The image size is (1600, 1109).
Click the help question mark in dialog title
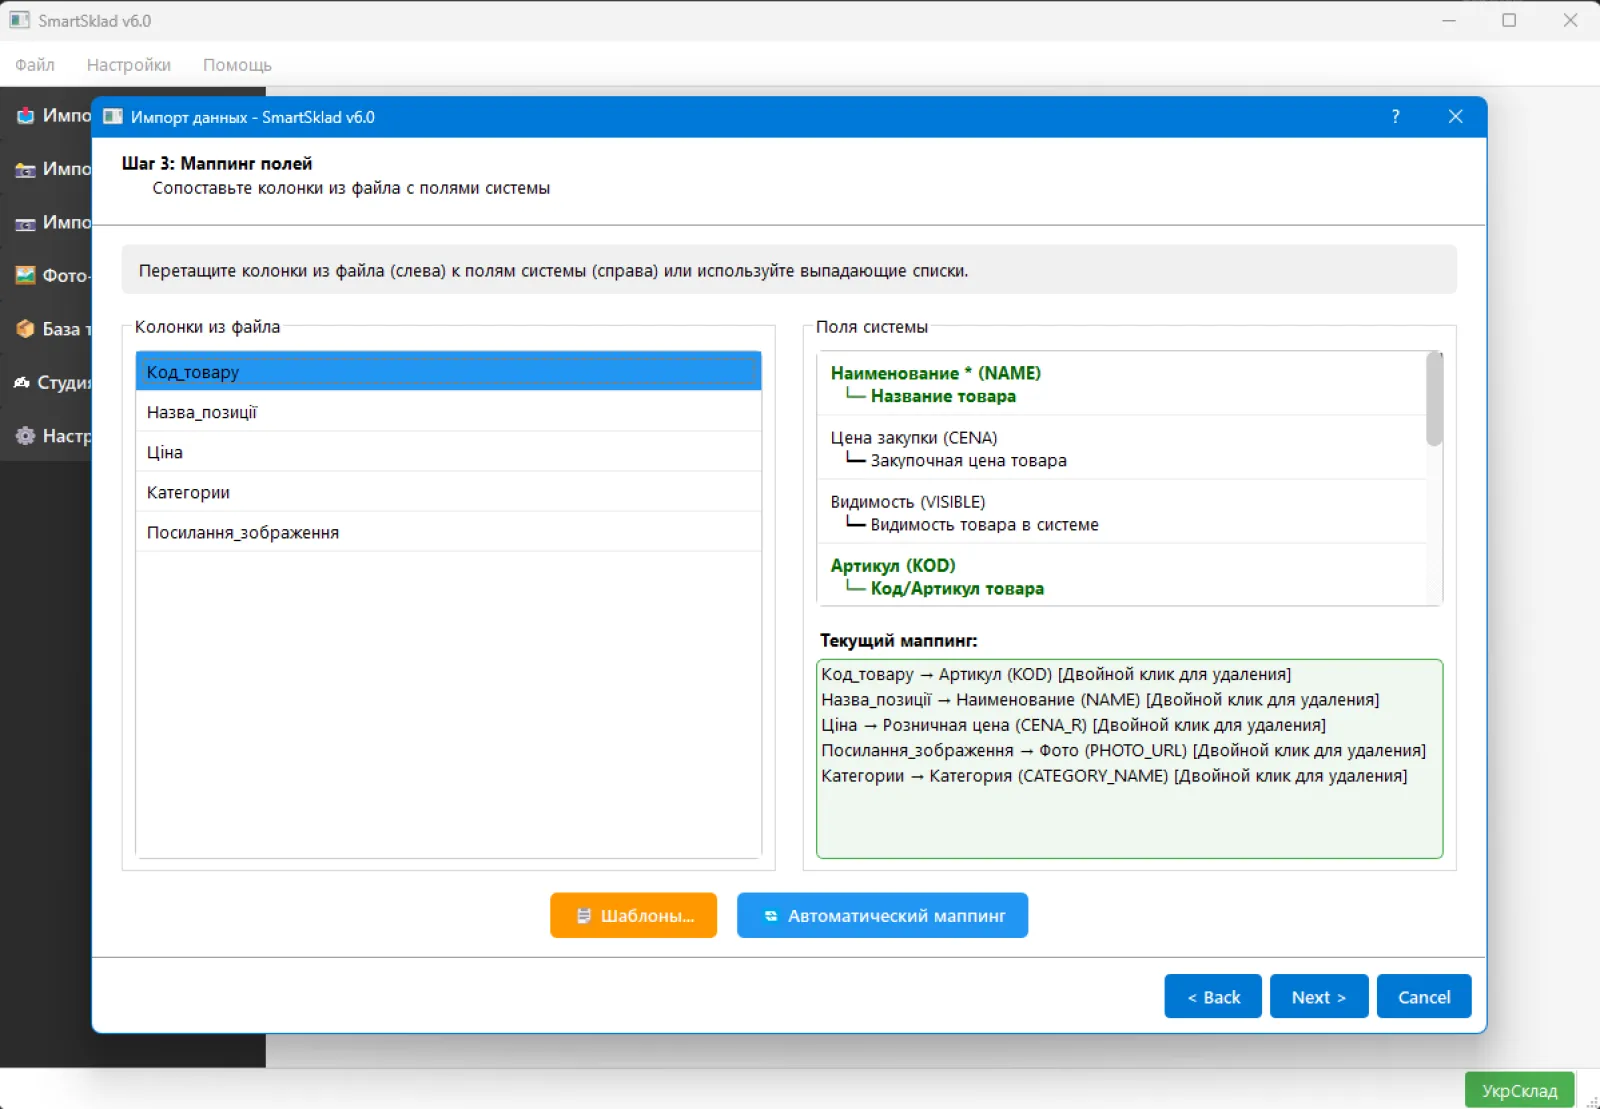(x=1395, y=117)
